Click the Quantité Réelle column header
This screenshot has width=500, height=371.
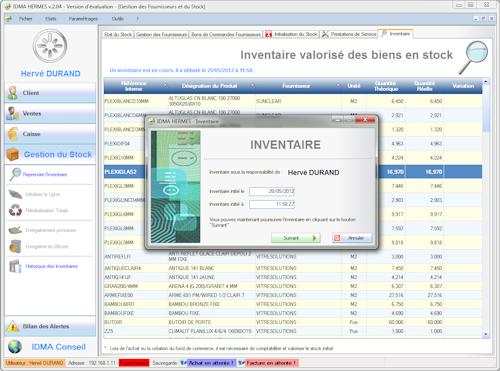pyautogui.click(x=424, y=86)
